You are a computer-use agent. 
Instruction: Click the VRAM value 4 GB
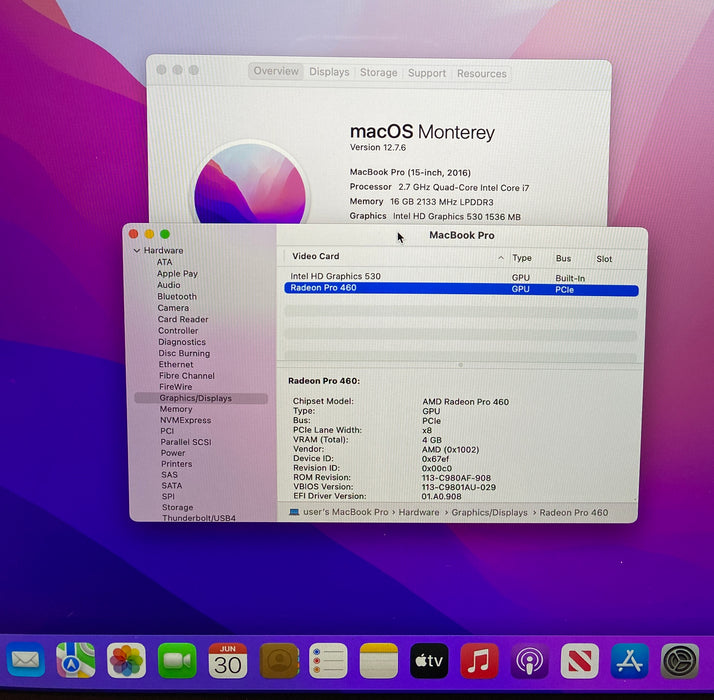pos(432,440)
